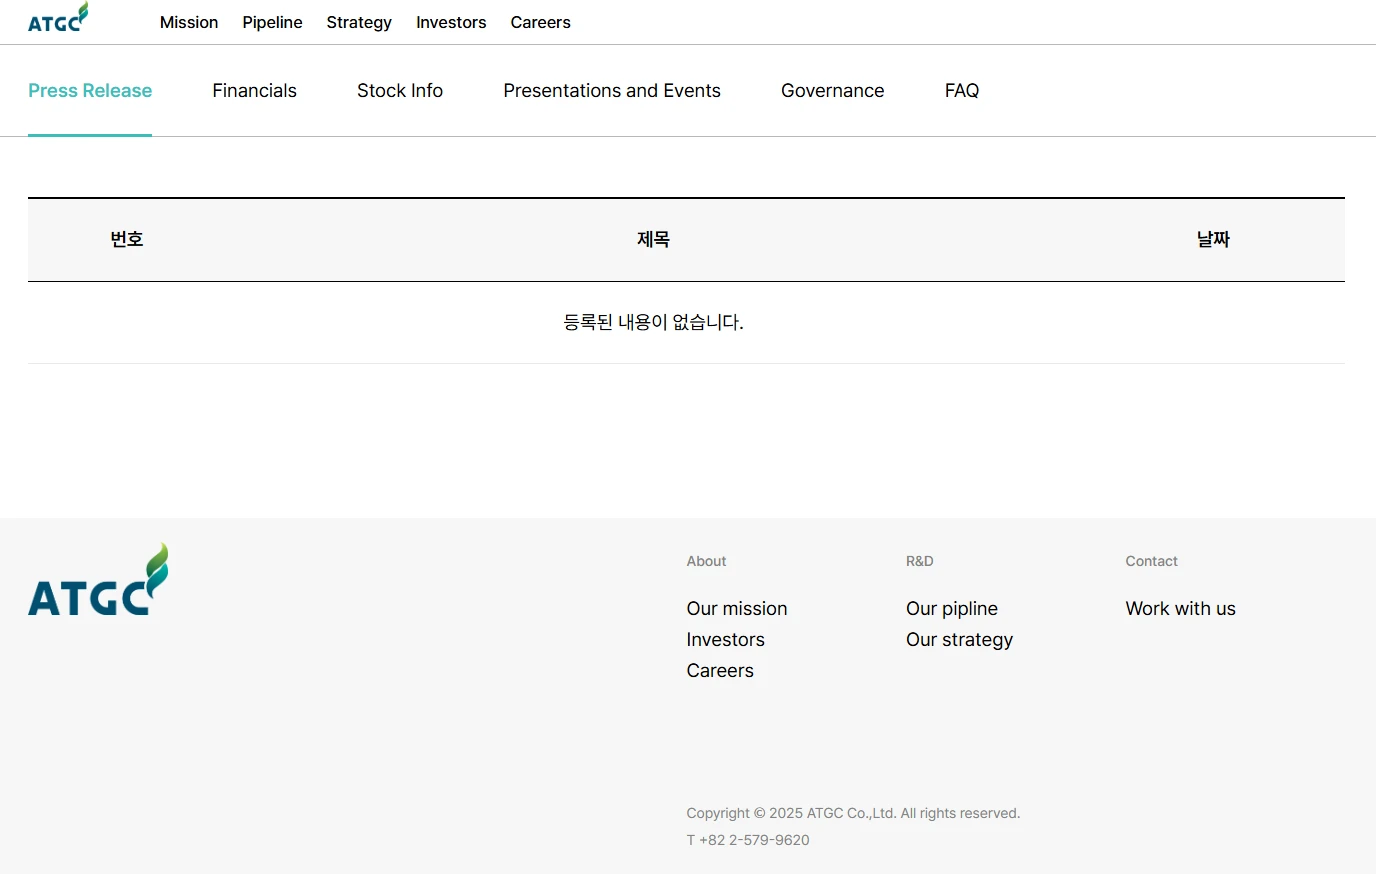Follow the Our mission footer link
This screenshot has width=1376, height=874.
(x=737, y=609)
